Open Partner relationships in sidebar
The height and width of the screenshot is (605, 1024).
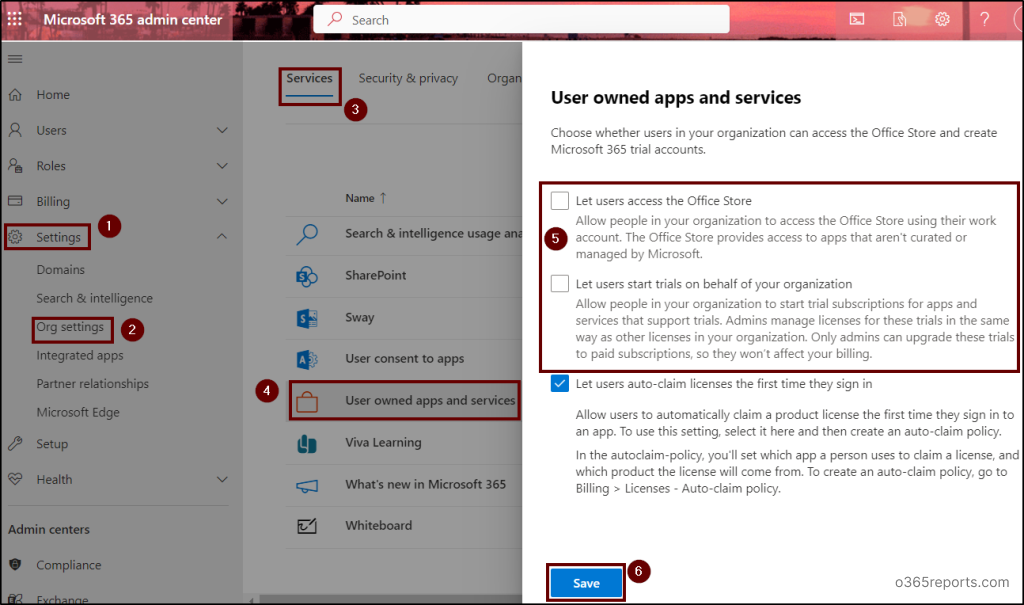[x=93, y=384]
